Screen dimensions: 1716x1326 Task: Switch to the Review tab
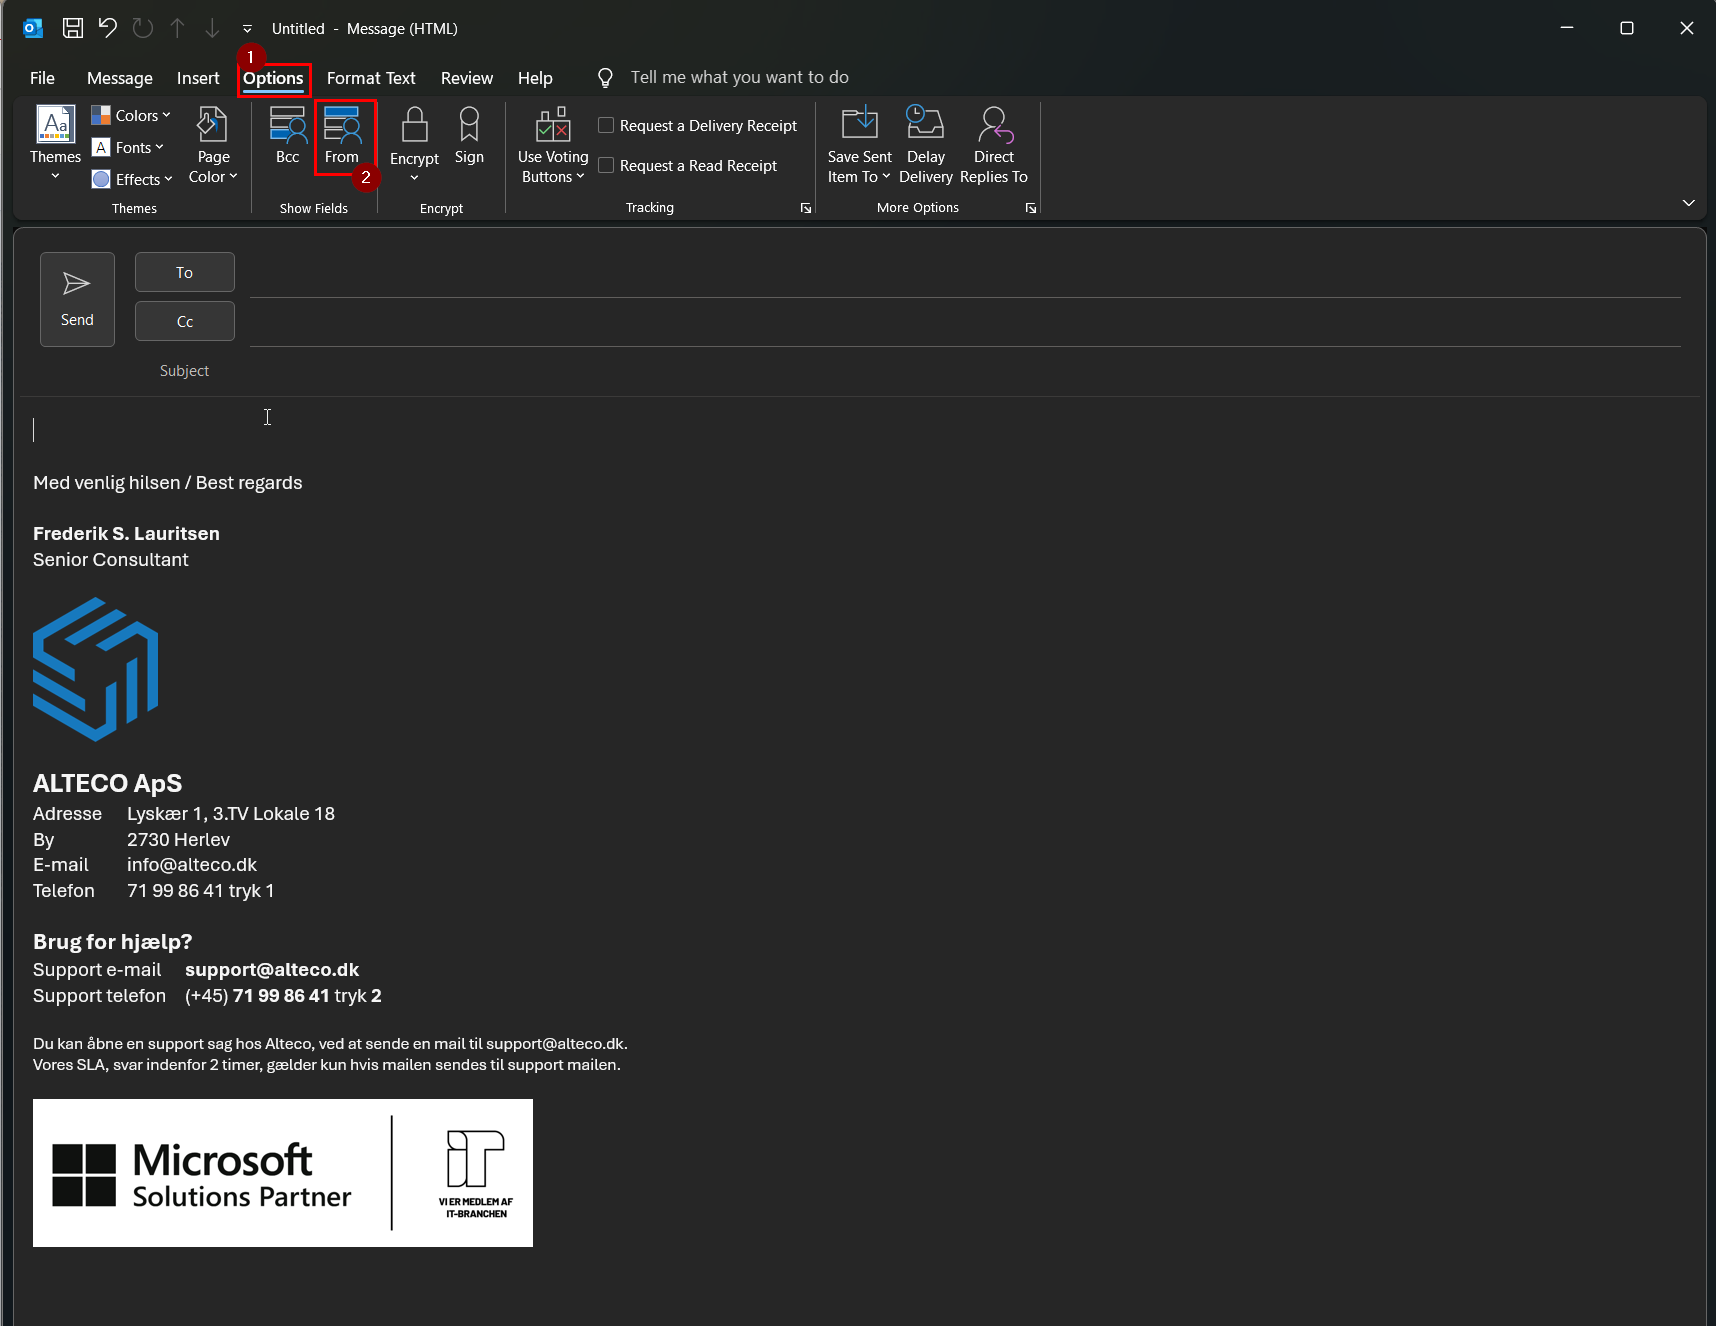click(x=467, y=78)
